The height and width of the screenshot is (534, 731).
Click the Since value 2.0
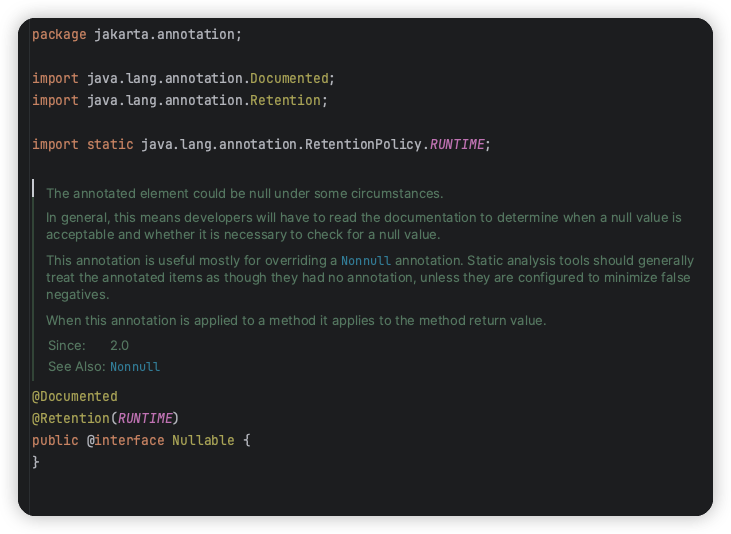[119, 346]
